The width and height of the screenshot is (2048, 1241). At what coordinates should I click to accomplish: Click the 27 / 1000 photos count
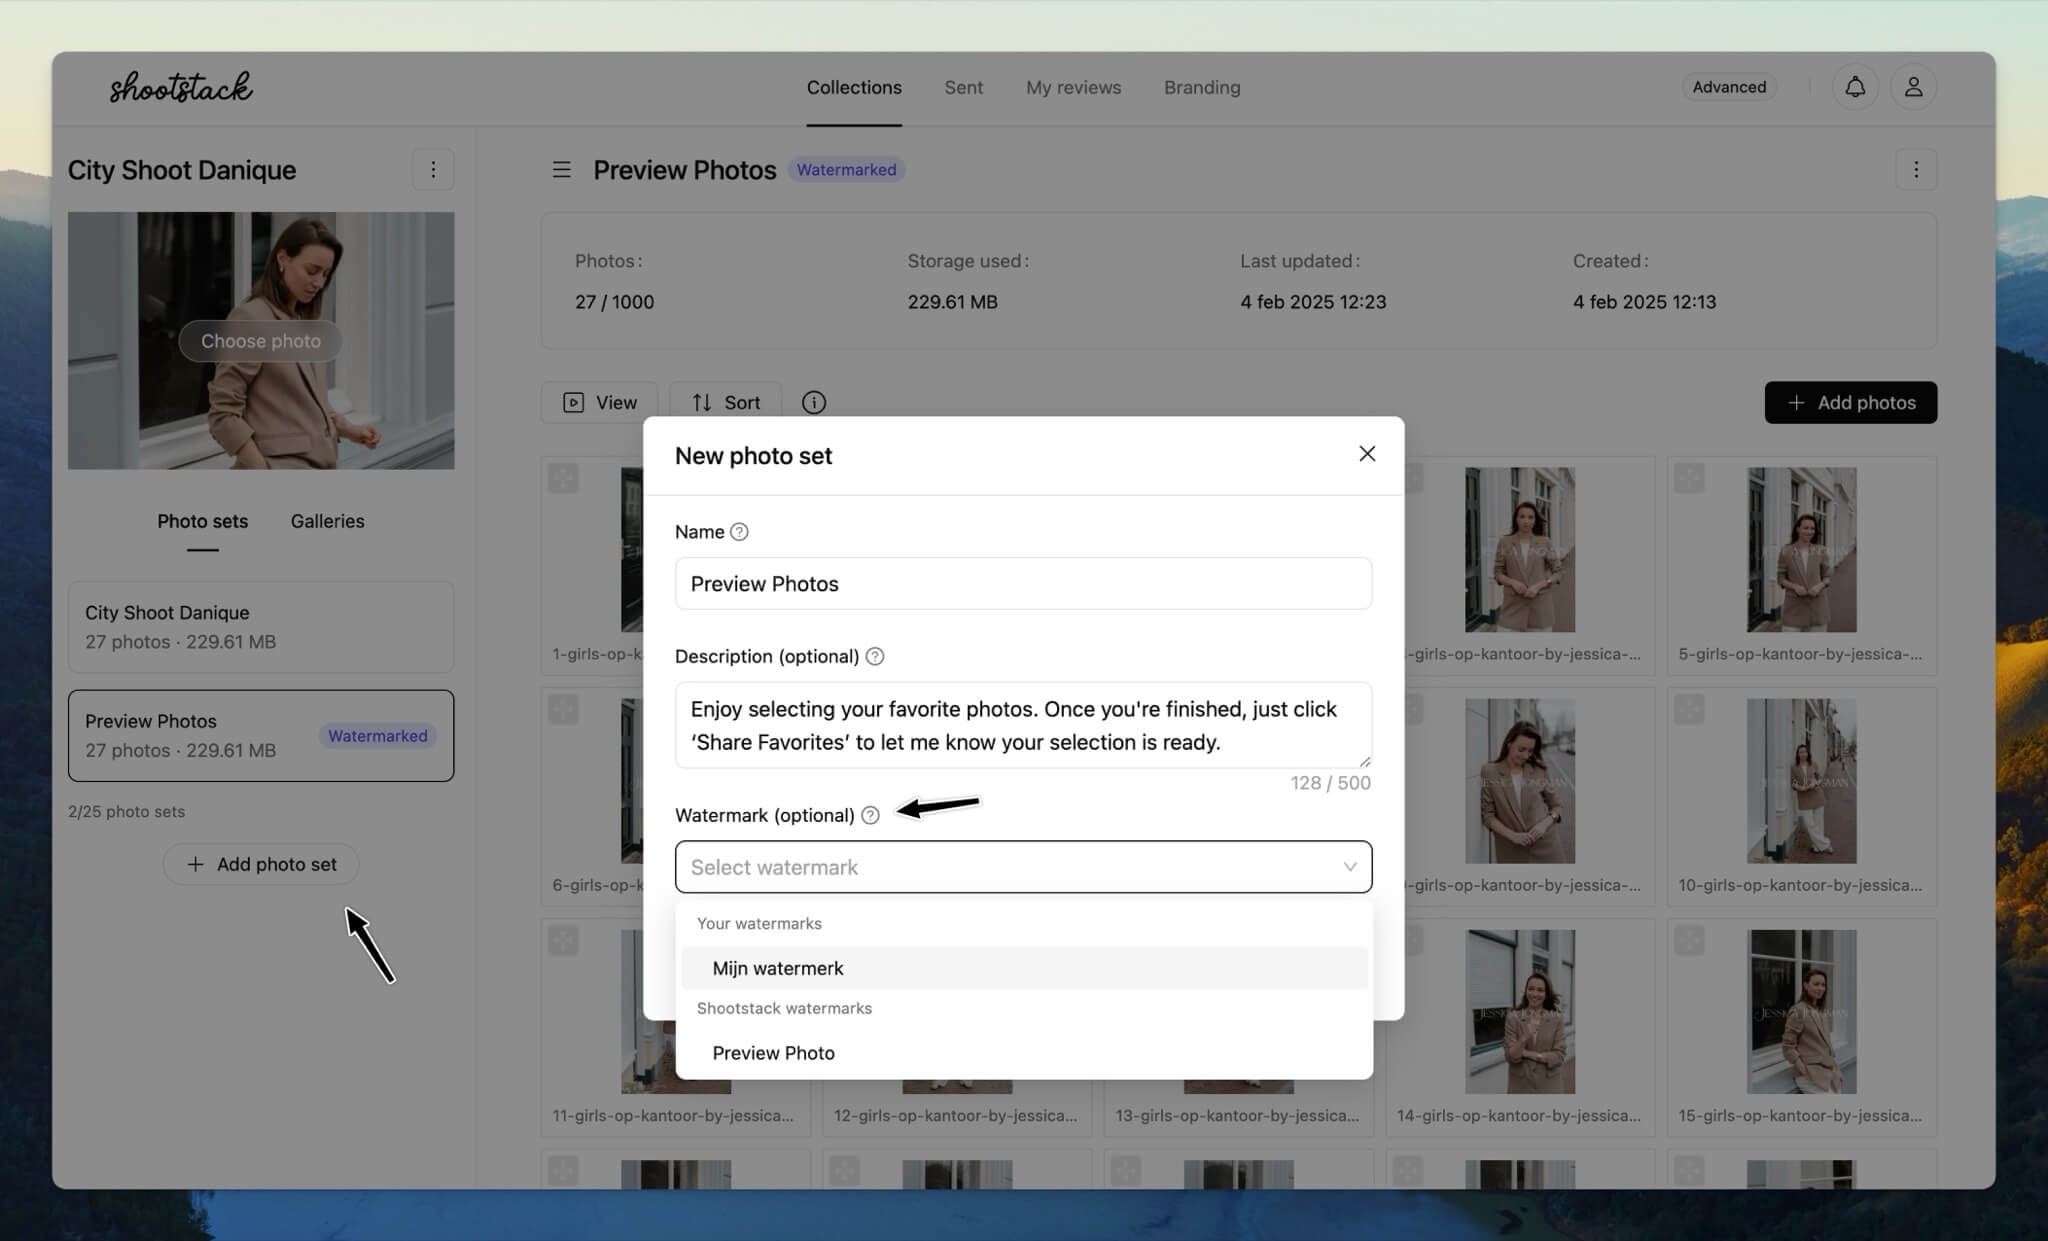coord(614,302)
